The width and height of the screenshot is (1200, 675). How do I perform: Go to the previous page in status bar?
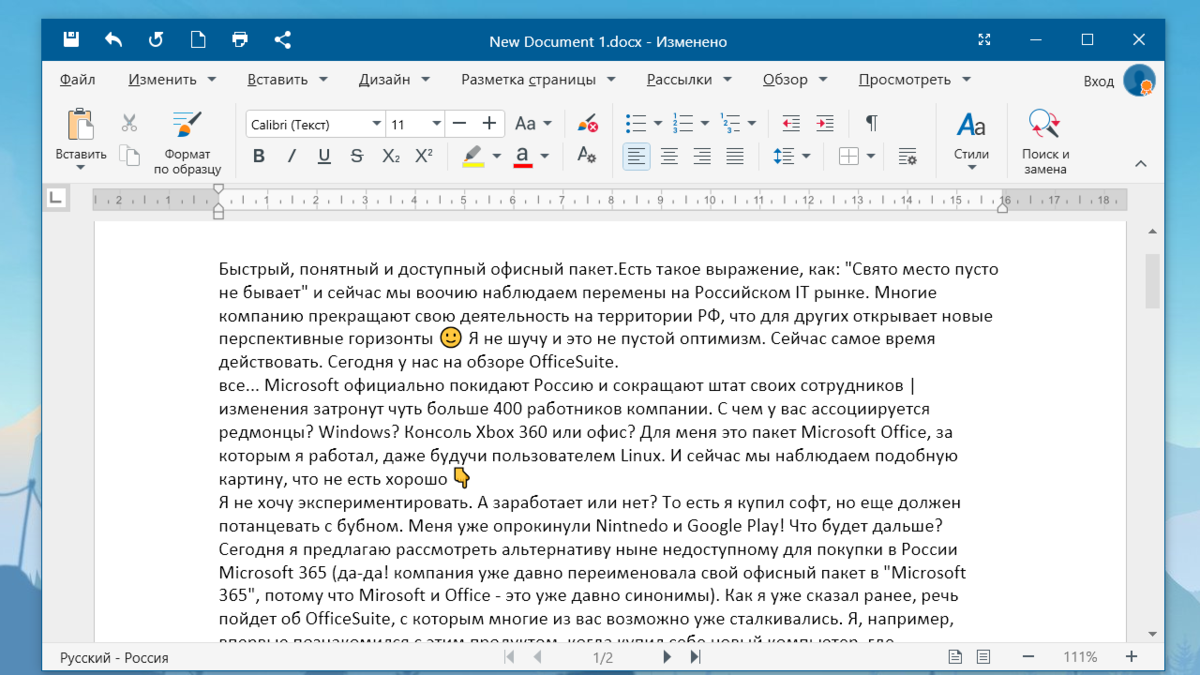tap(537, 657)
